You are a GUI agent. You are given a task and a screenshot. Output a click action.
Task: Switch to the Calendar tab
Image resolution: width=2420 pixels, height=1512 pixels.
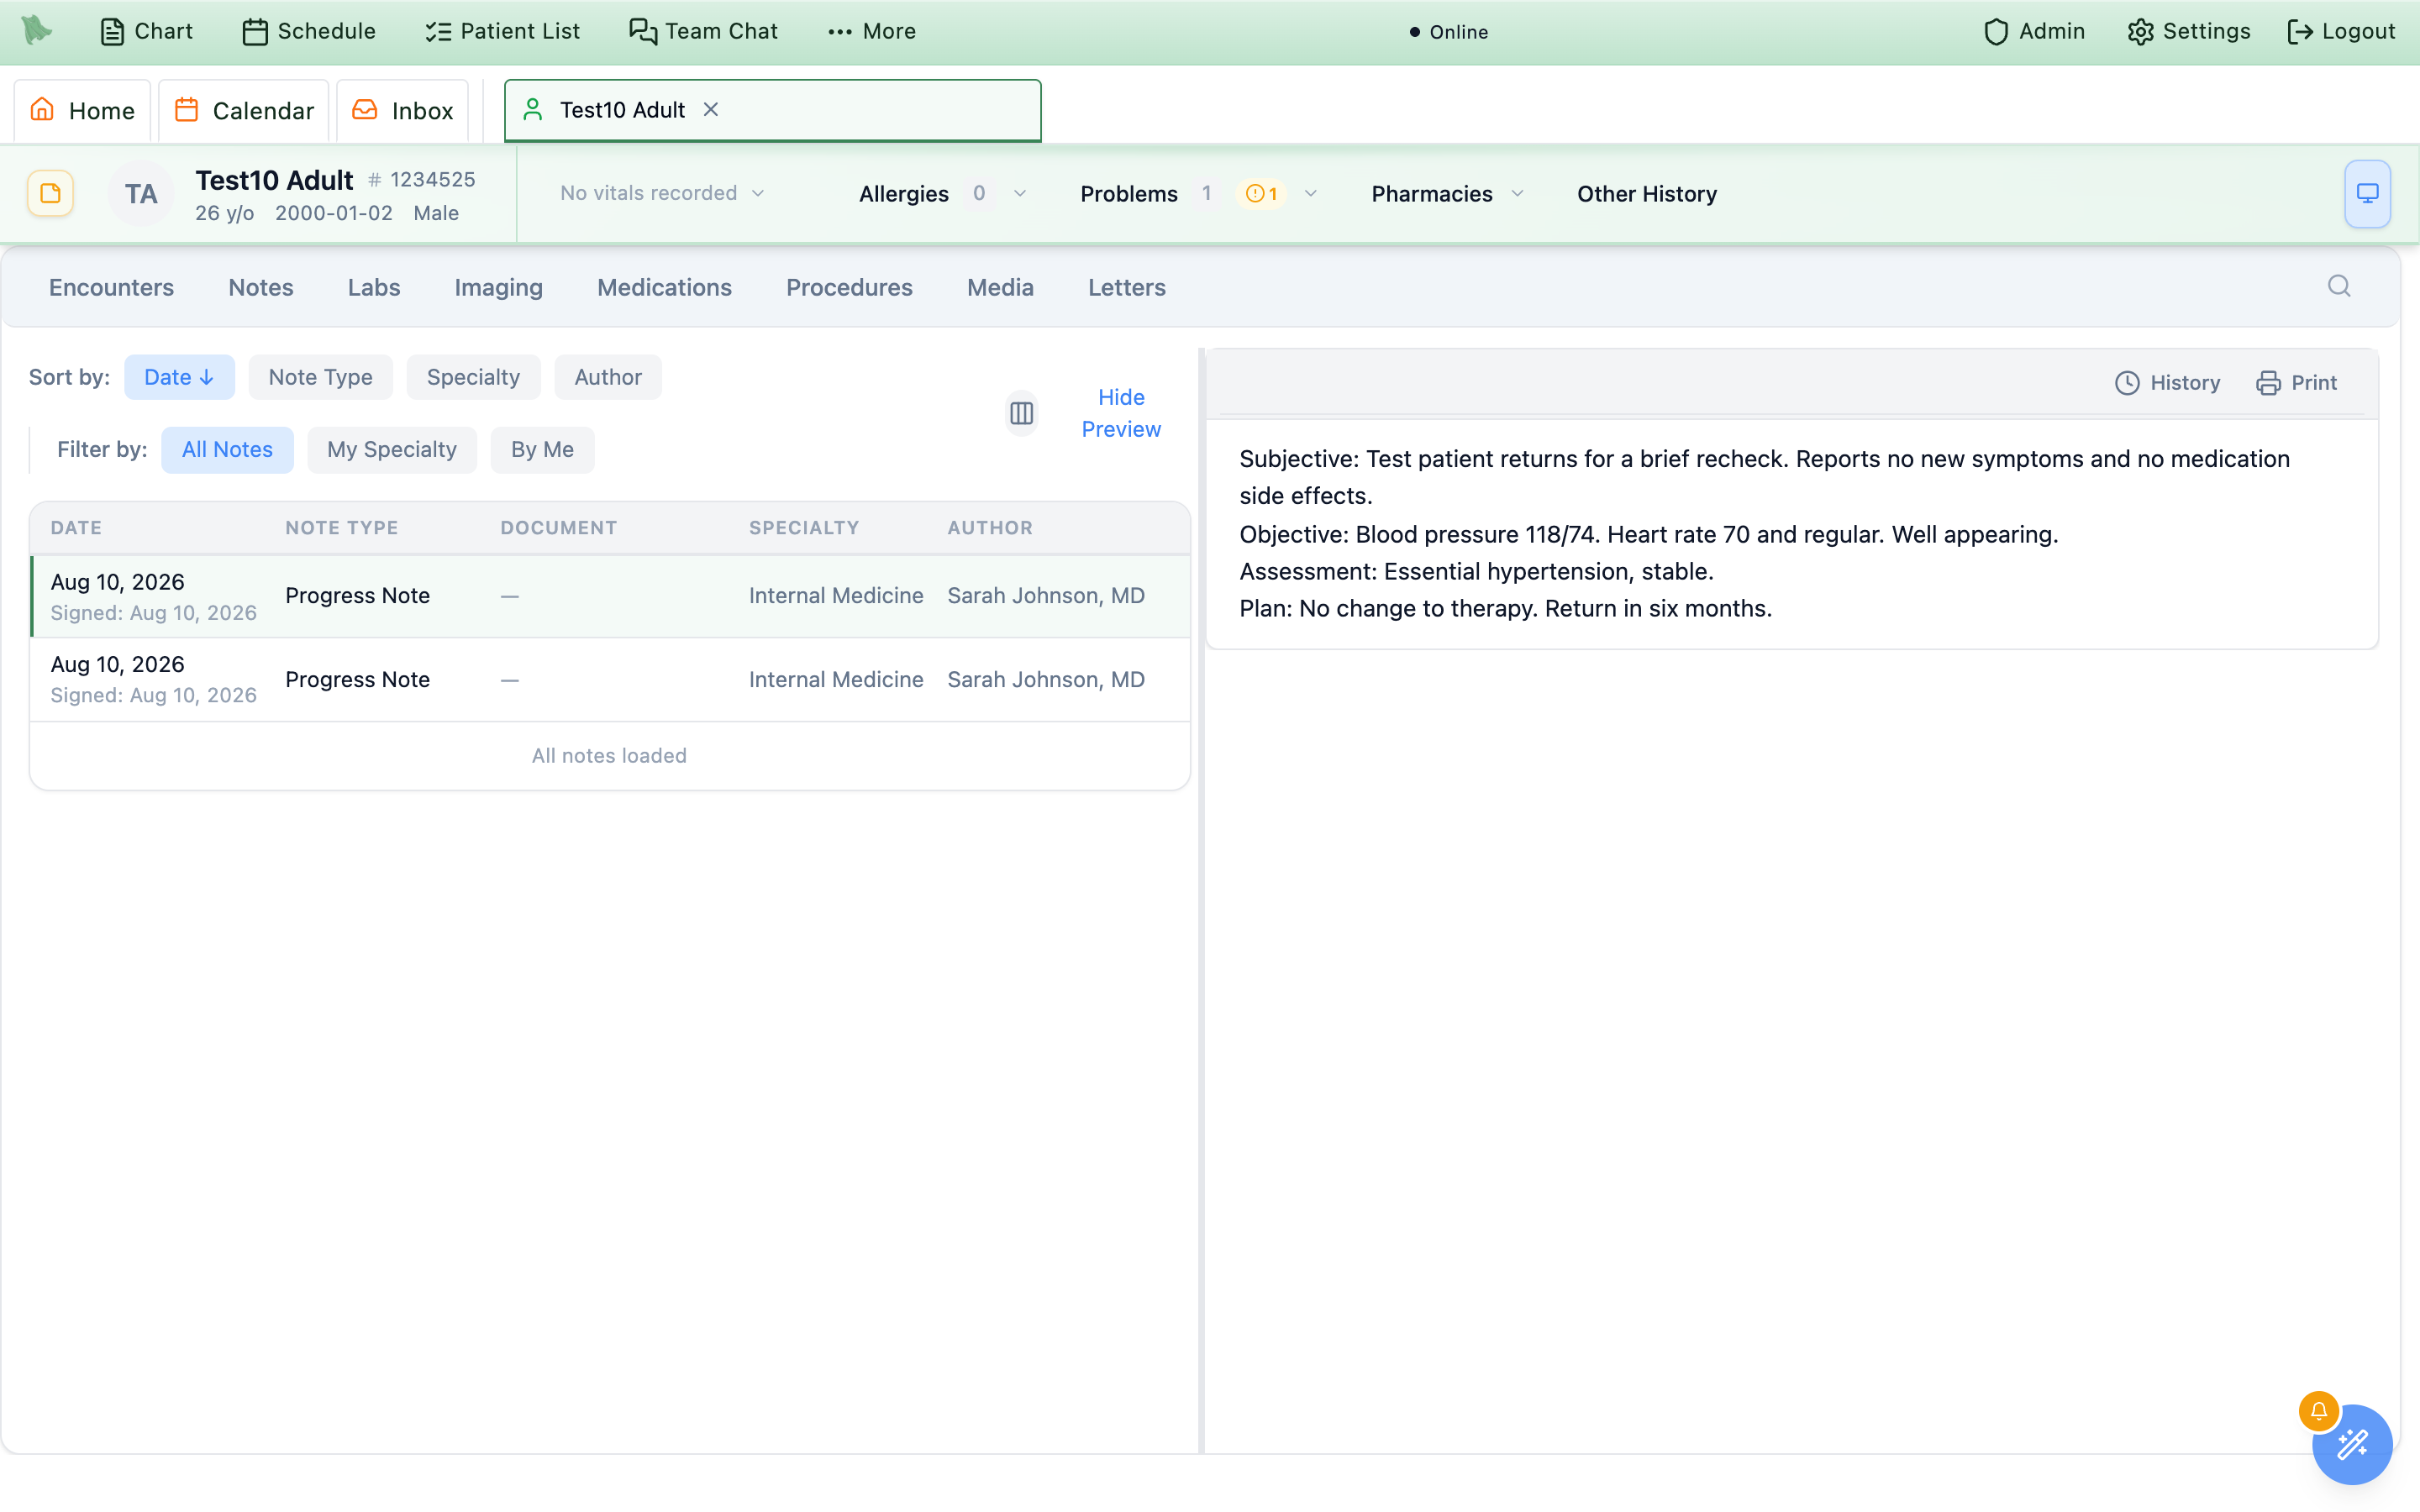244,110
